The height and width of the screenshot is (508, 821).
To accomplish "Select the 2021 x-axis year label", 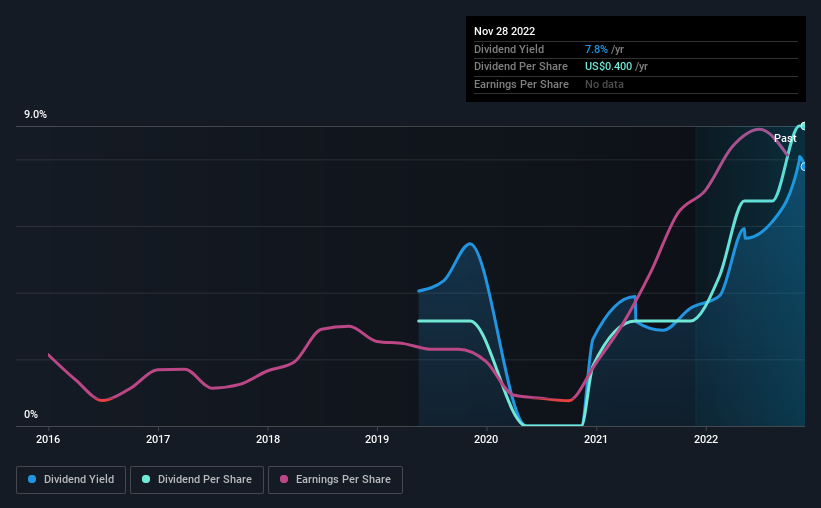I will click(596, 439).
